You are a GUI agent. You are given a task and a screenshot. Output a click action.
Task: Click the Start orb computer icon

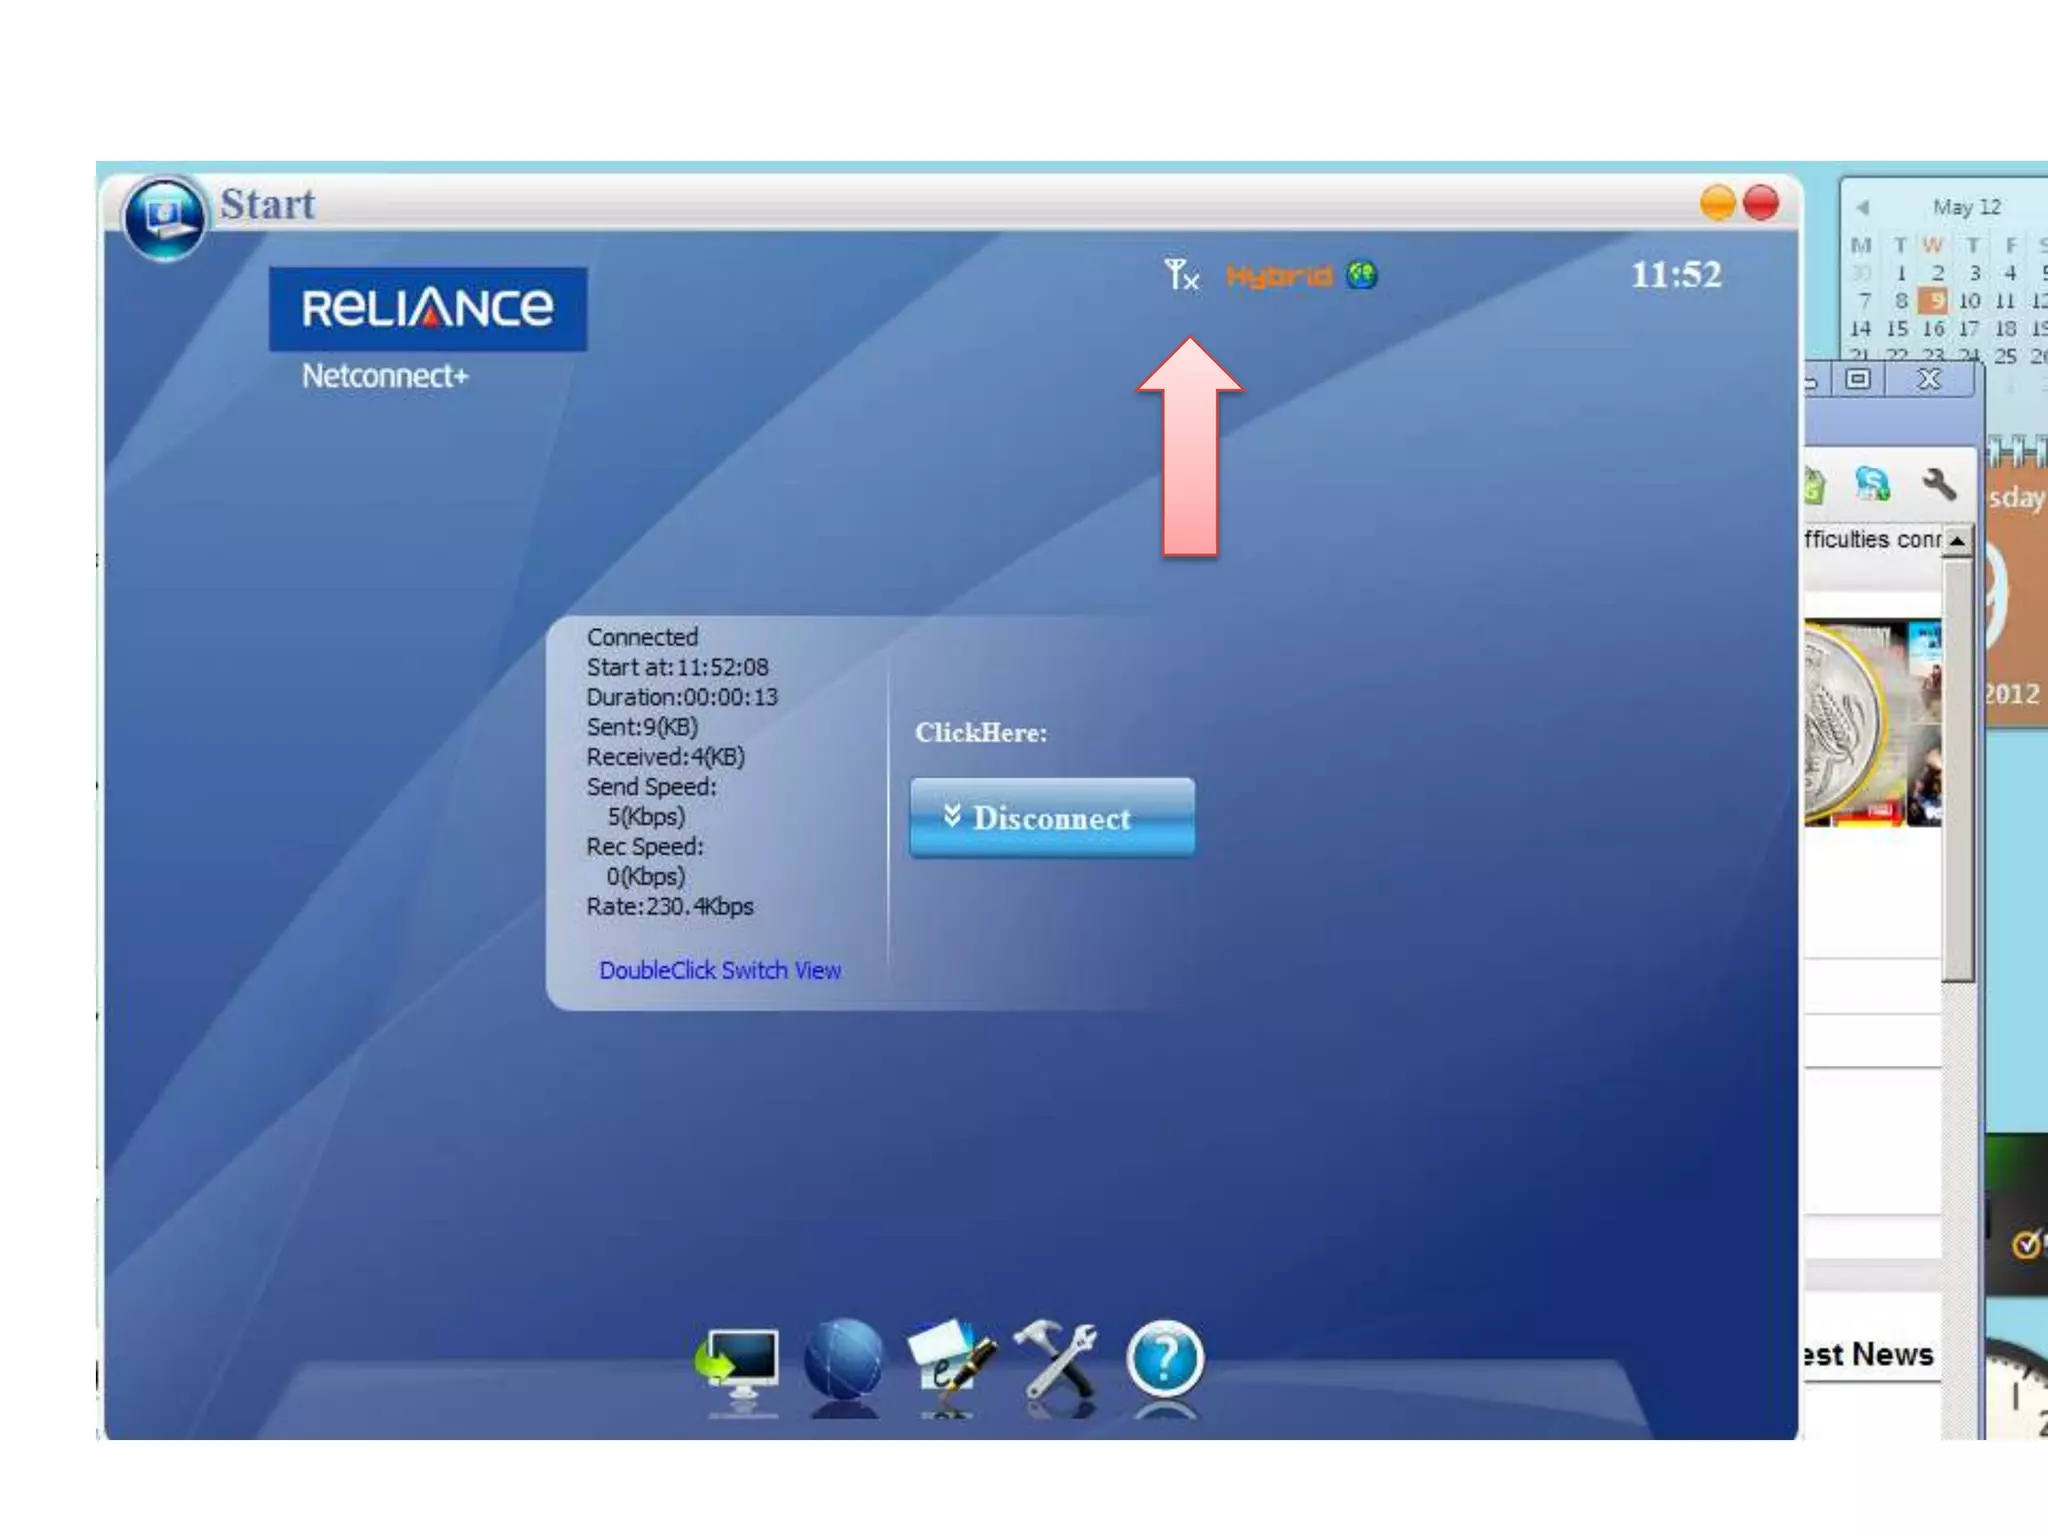click(x=164, y=217)
